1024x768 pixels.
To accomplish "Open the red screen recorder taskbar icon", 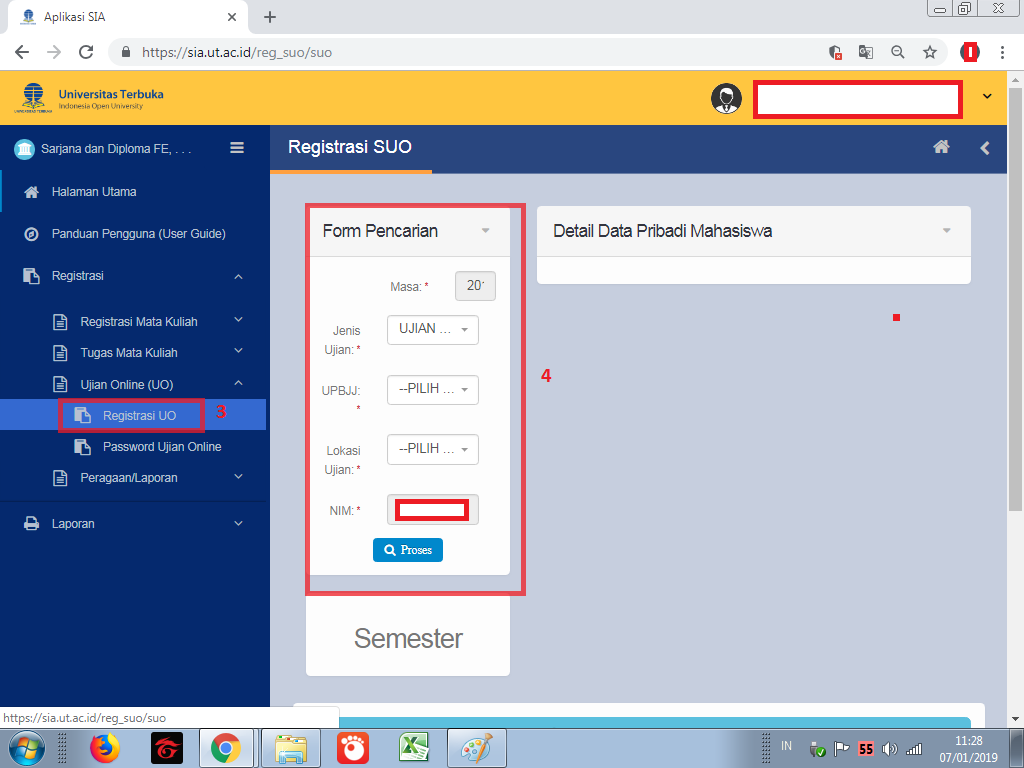I will [x=353, y=748].
